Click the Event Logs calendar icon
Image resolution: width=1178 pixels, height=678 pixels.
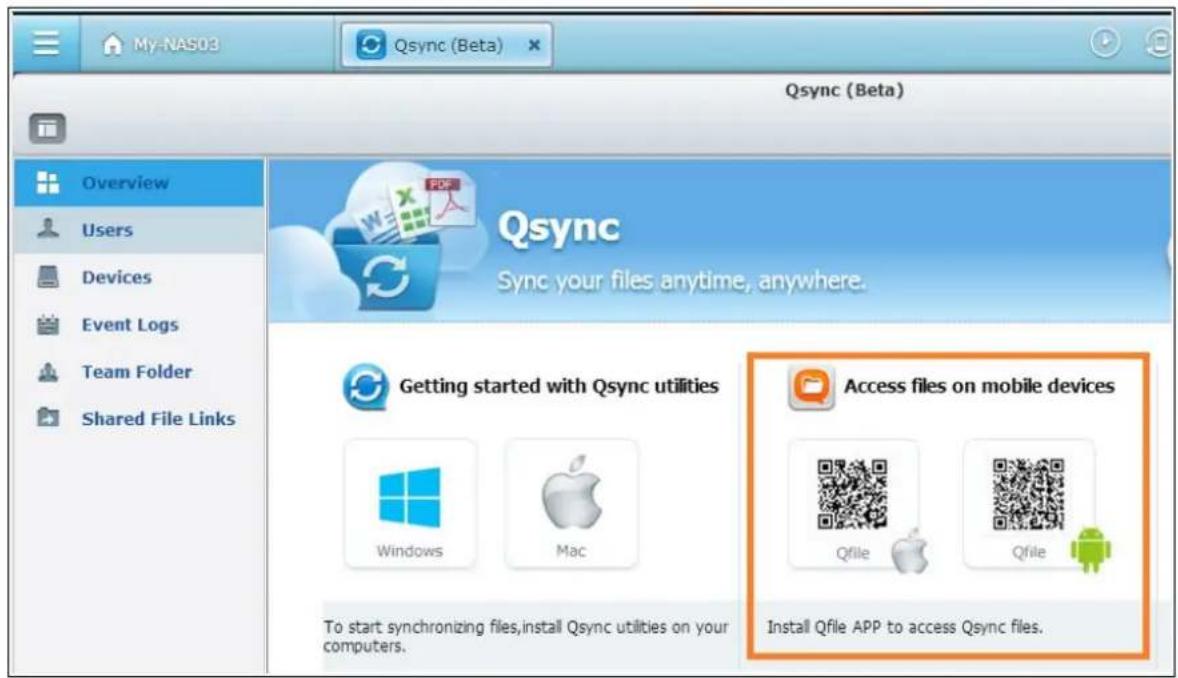pyautogui.click(x=48, y=324)
